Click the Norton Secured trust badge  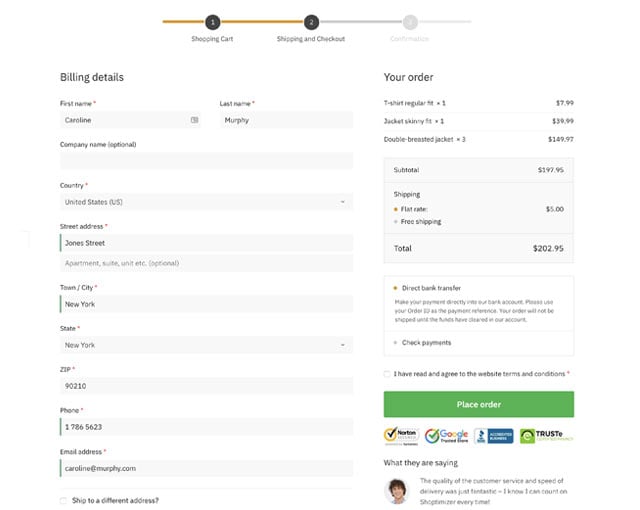(x=401, y=436)
